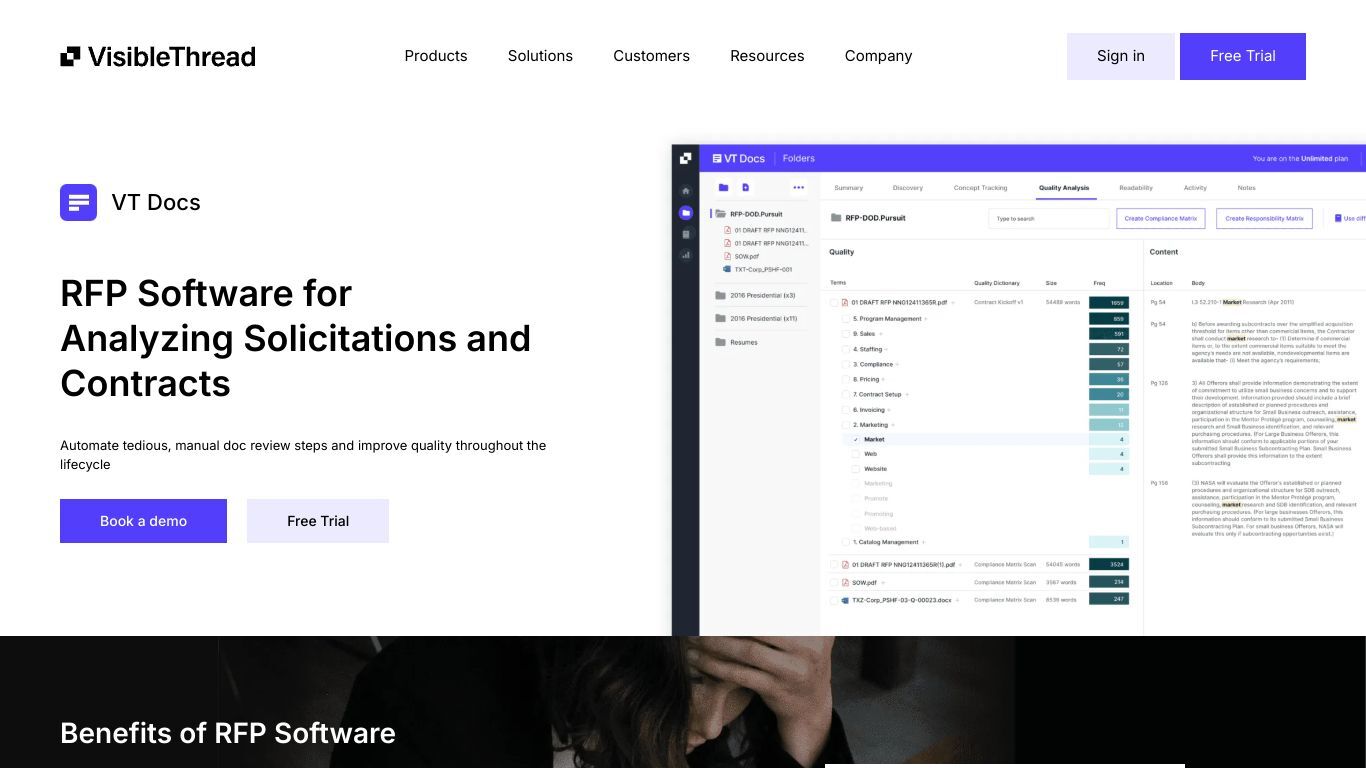The image size is (1366, 768).
Task: Open the Solutions menu
Action: pos(540,56)
